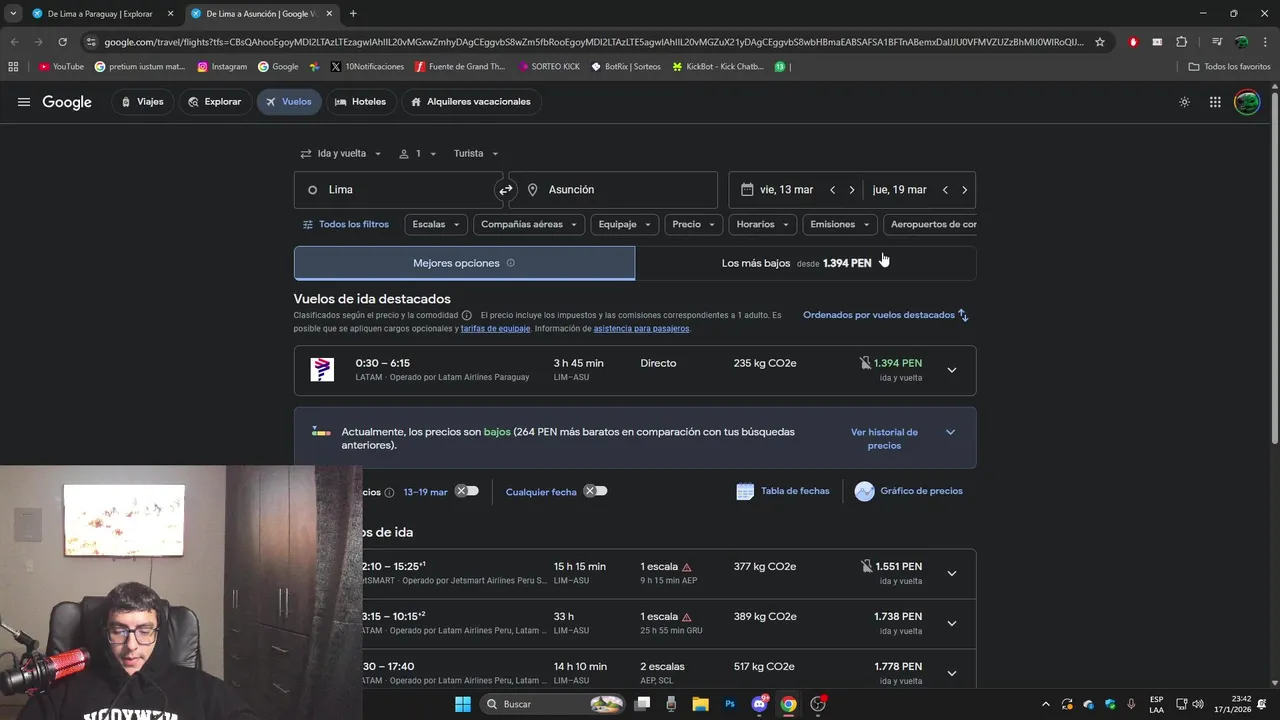Screen dimensions: 1280x720
Task: Open the Equipaje filter dropdown
Action: pos(625,225)
